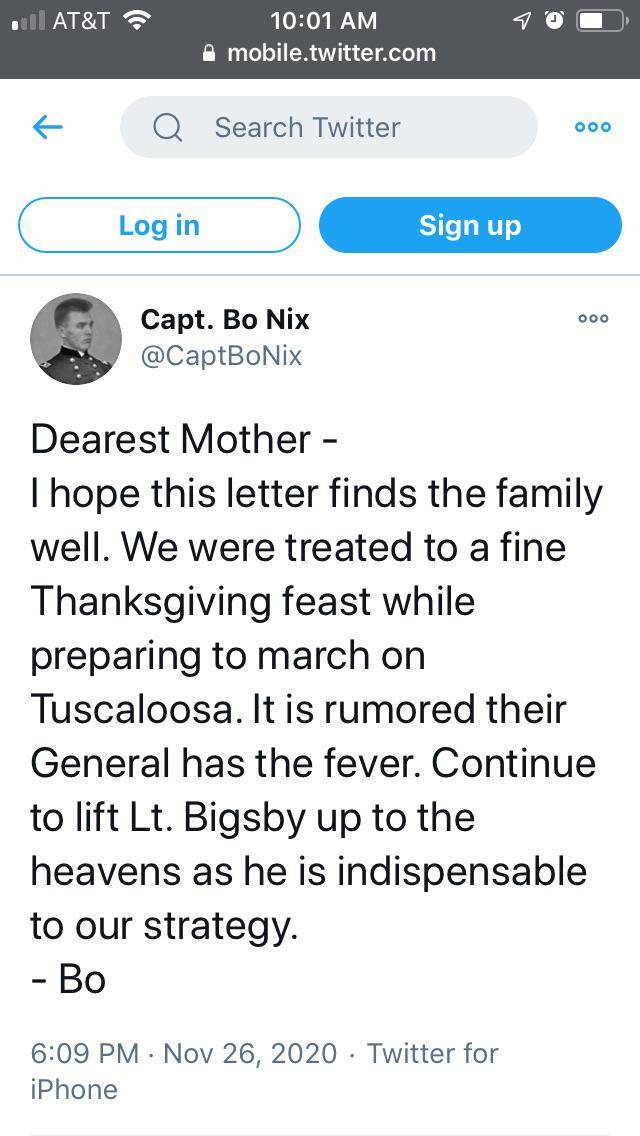Tap the back arrow icon
Image resolution: width=640 pixels, height=1136 pixels.
[x=48, y=127]
